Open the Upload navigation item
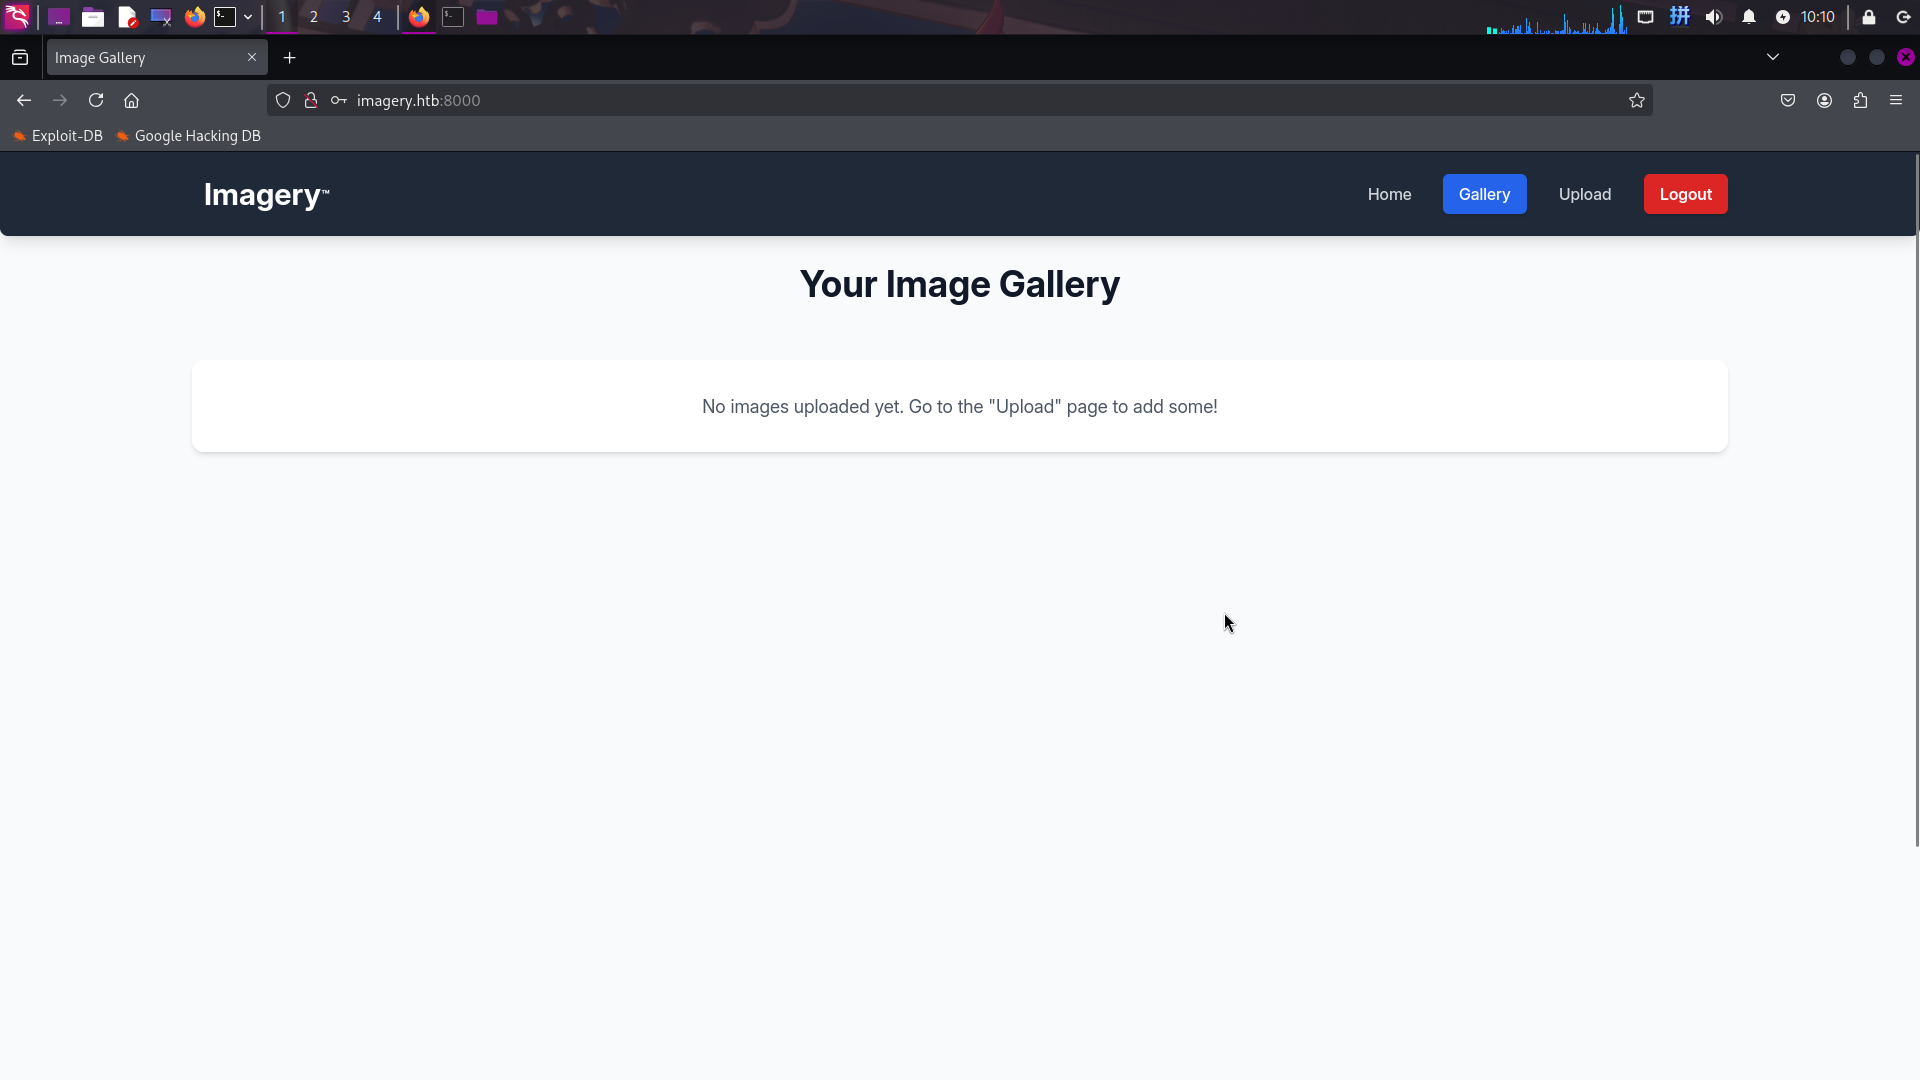Image resolution: width=1920 pixels, height=1080 pixels. (1584, 194)
